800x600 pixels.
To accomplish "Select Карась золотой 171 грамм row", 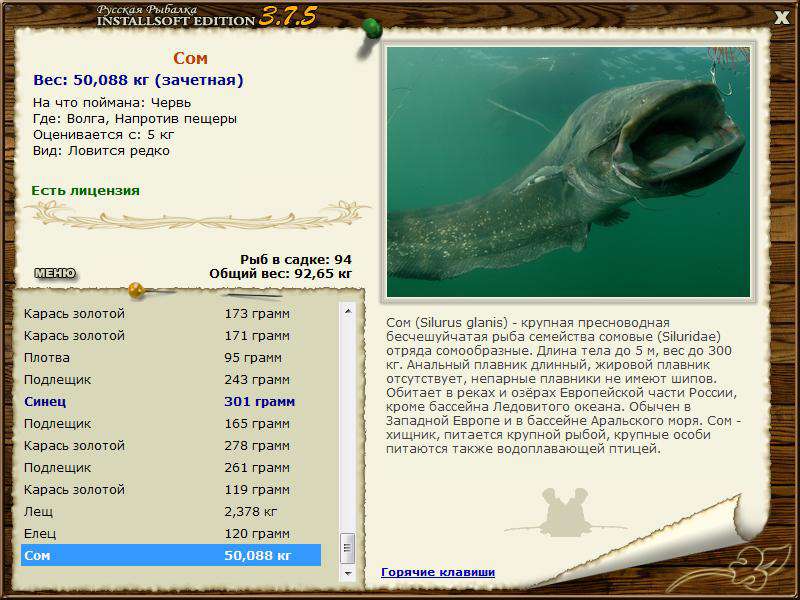I will 171,335.
